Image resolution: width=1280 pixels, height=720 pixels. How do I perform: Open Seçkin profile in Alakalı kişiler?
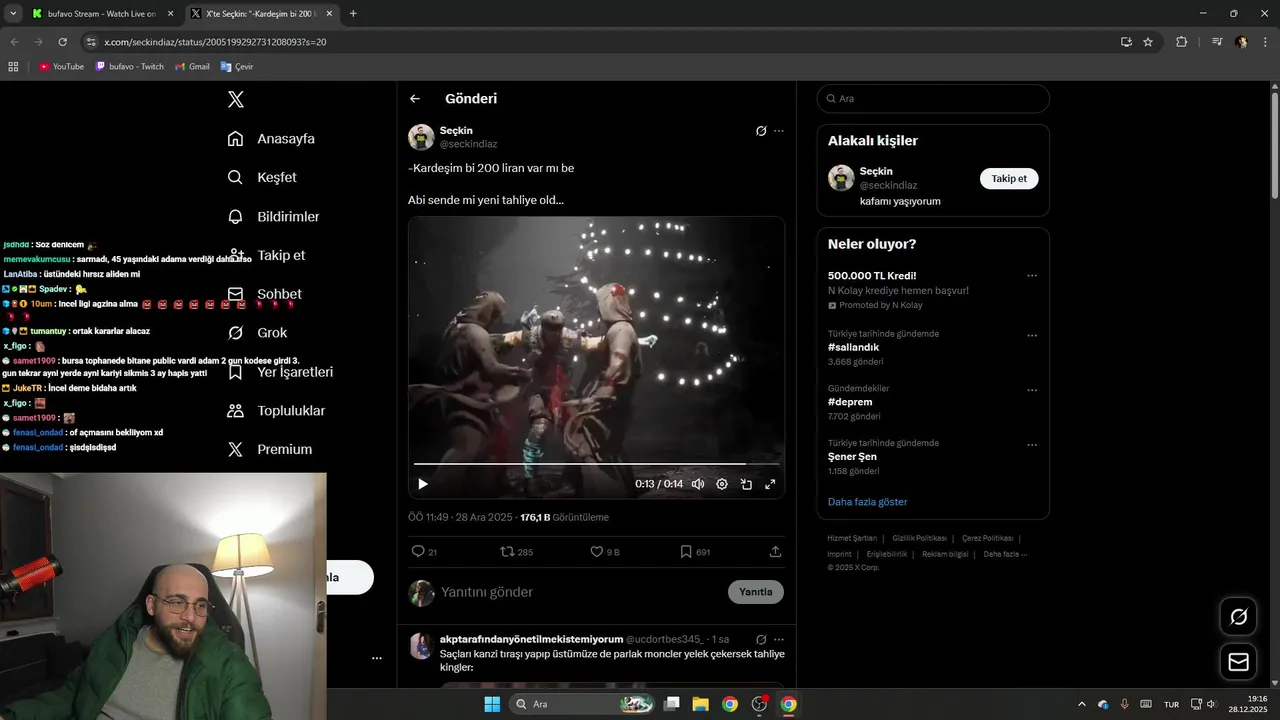(876, 171)
